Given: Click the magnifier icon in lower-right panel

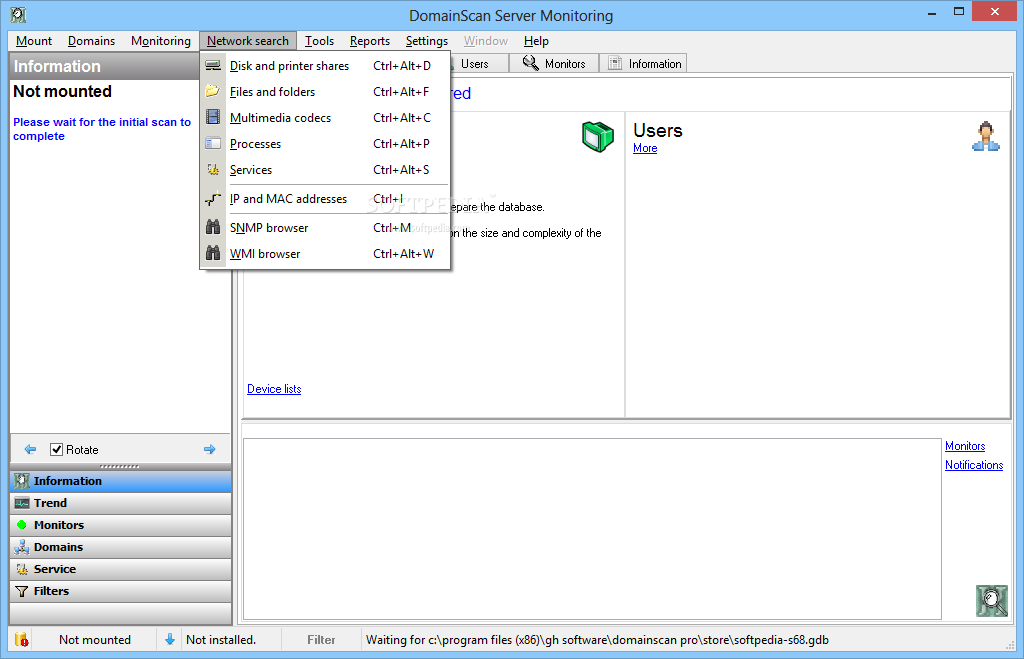Looking at the screenshot, I should tap(991, 601).
